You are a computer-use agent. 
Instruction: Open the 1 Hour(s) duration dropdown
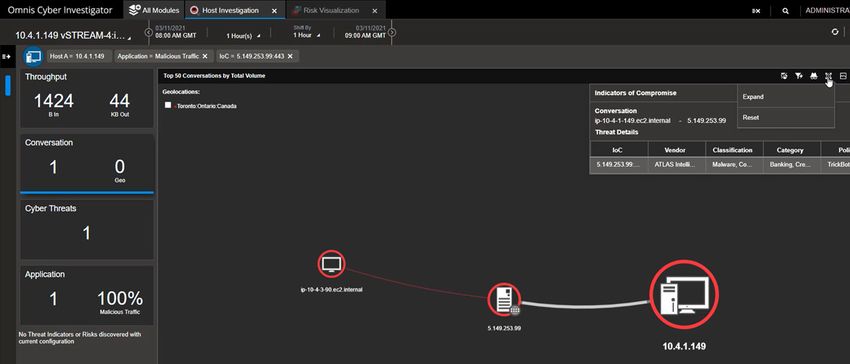click(x=242, y=36)
